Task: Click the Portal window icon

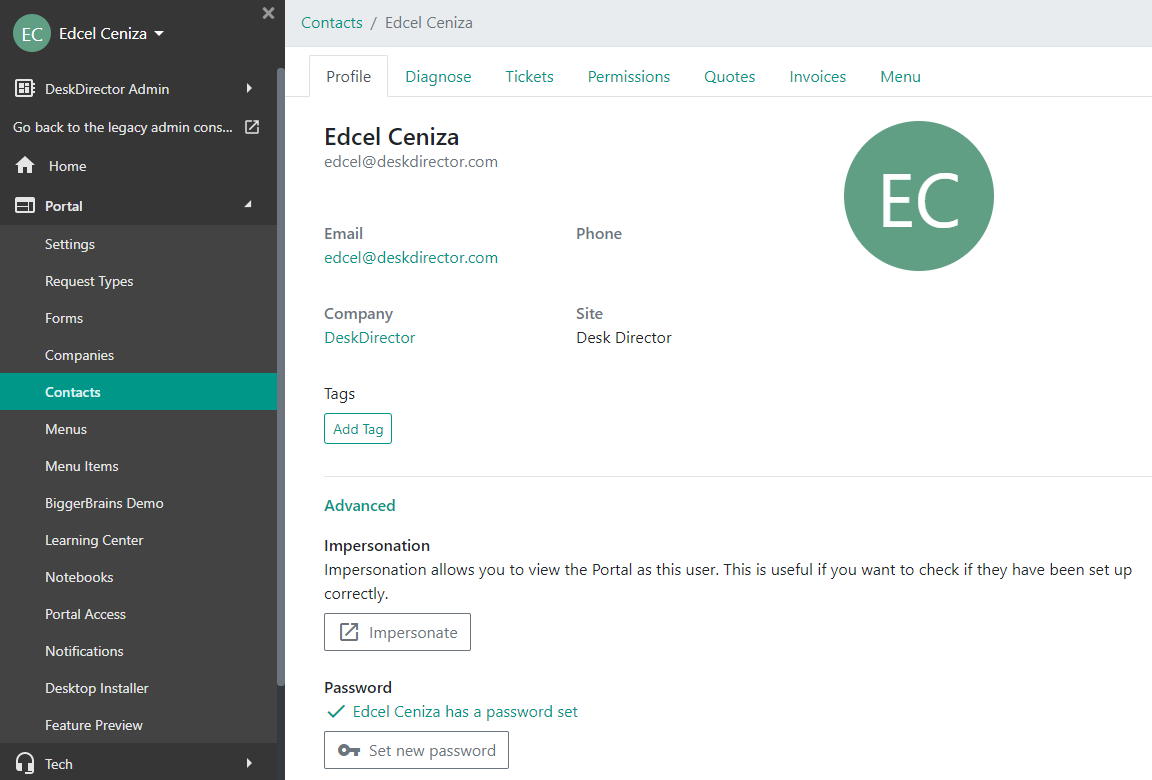Action: (25, 206)
